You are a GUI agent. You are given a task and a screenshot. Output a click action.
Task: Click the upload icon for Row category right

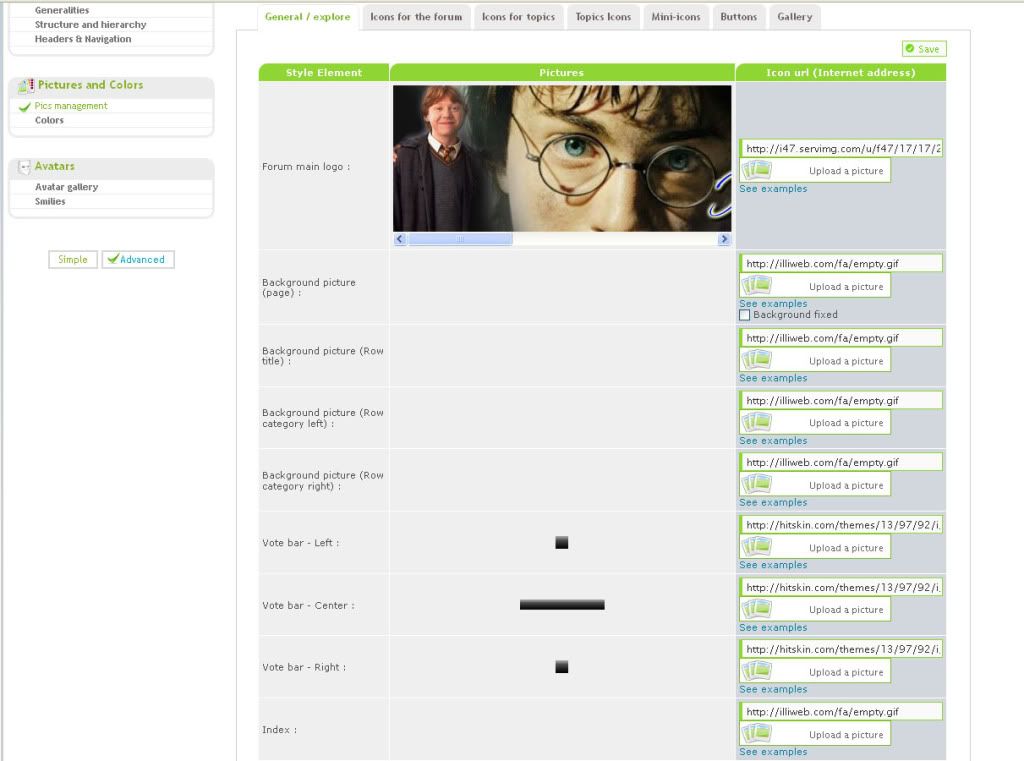pos(757,485)
